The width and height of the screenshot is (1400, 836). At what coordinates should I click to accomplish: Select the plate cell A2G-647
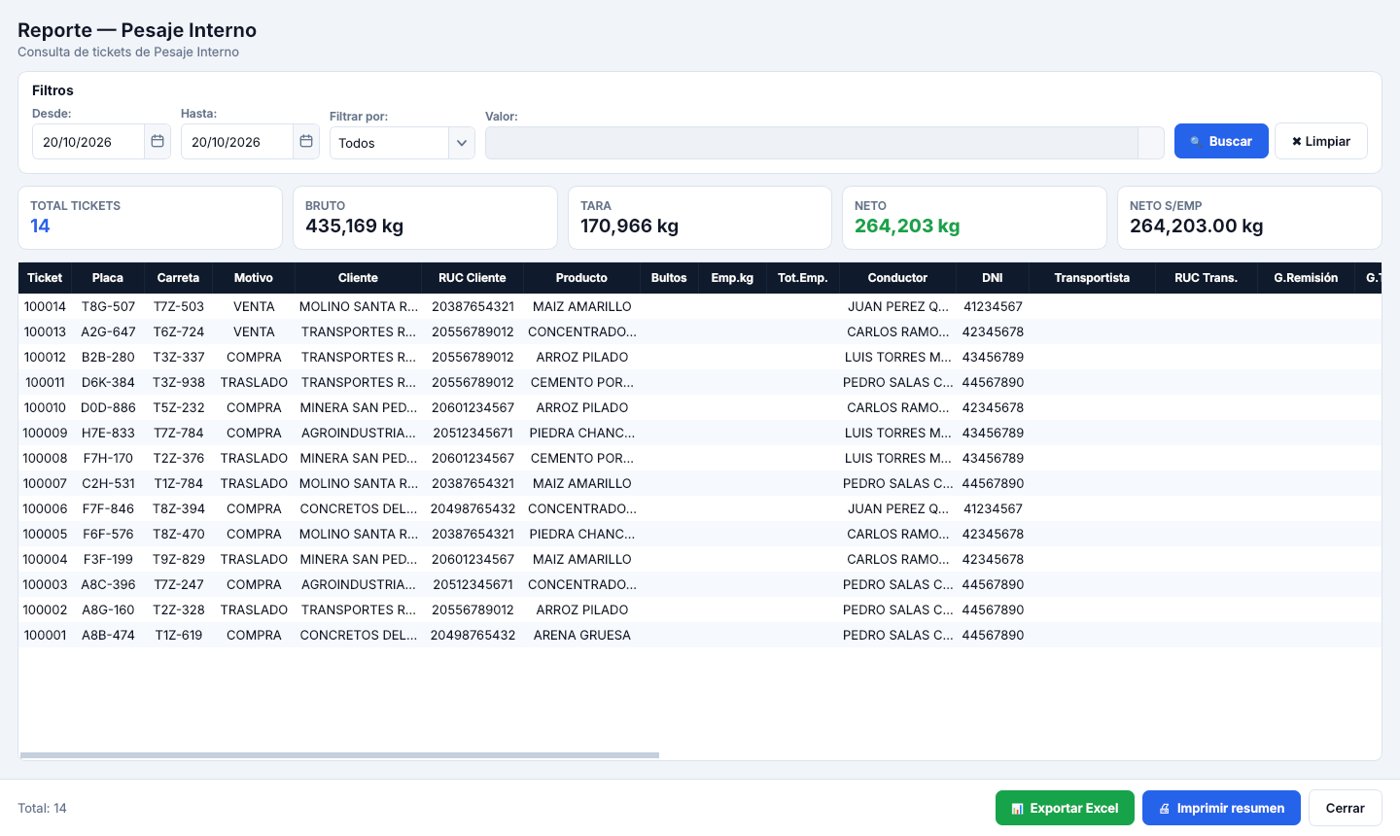(x=108, y=332)
